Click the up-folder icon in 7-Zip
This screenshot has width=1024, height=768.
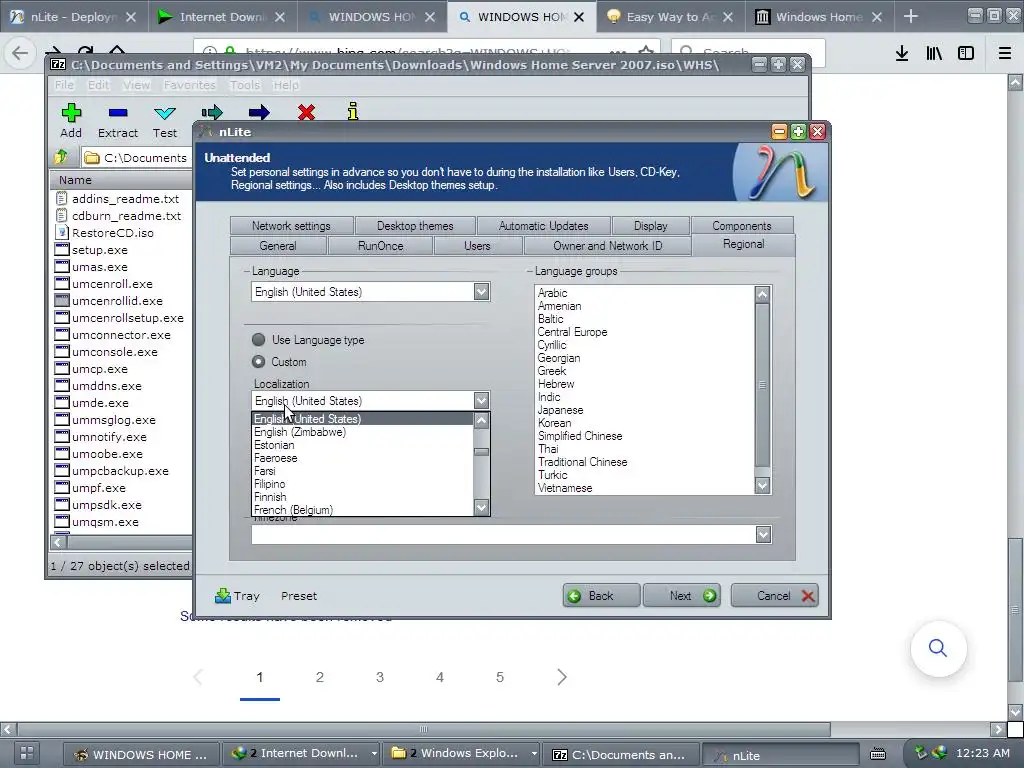61,157
